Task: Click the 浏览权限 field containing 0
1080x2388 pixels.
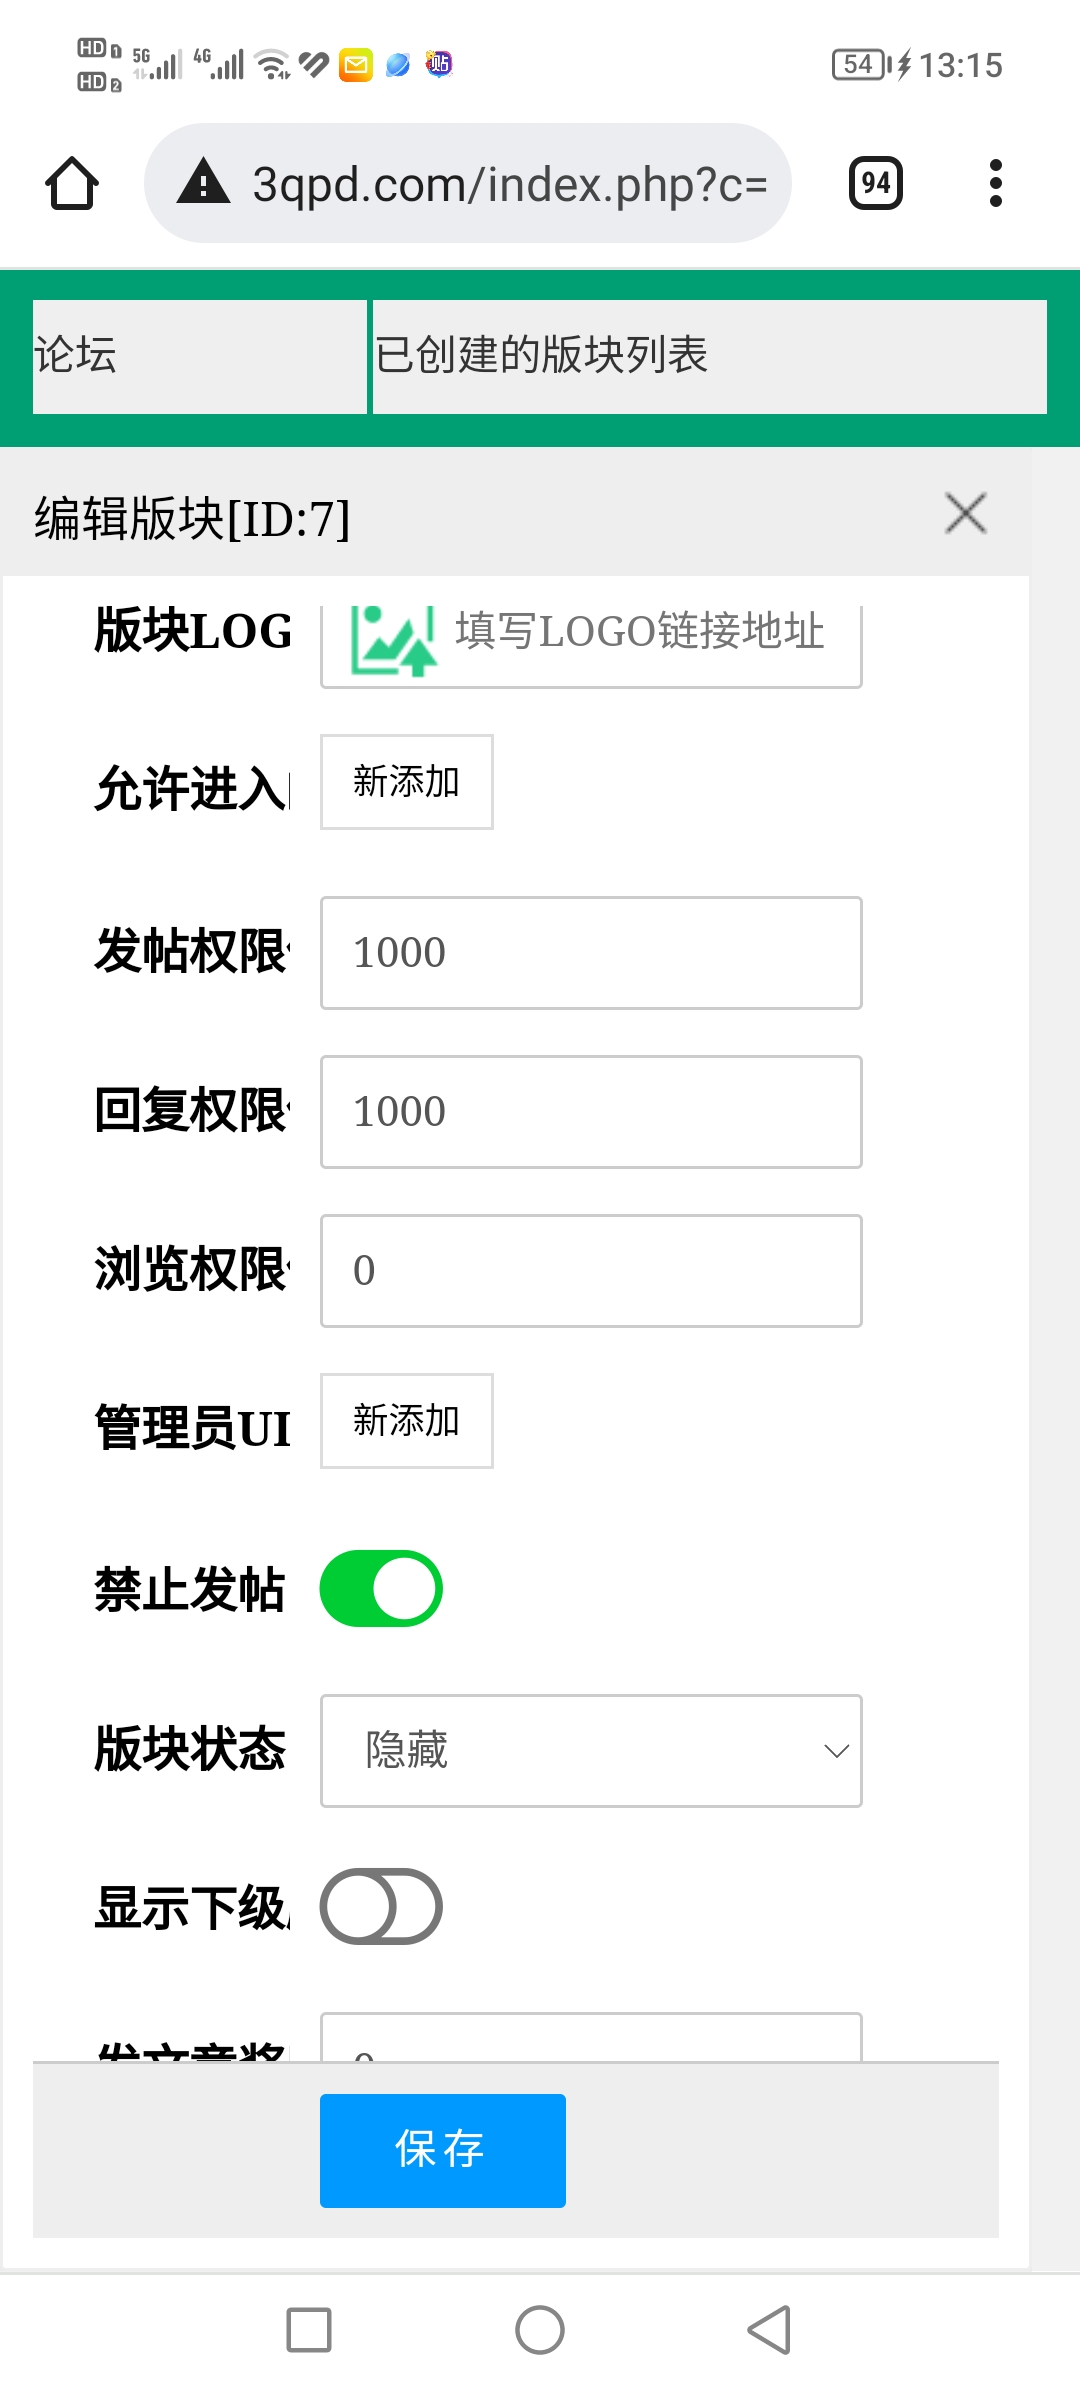Action: click(591, 1271)
